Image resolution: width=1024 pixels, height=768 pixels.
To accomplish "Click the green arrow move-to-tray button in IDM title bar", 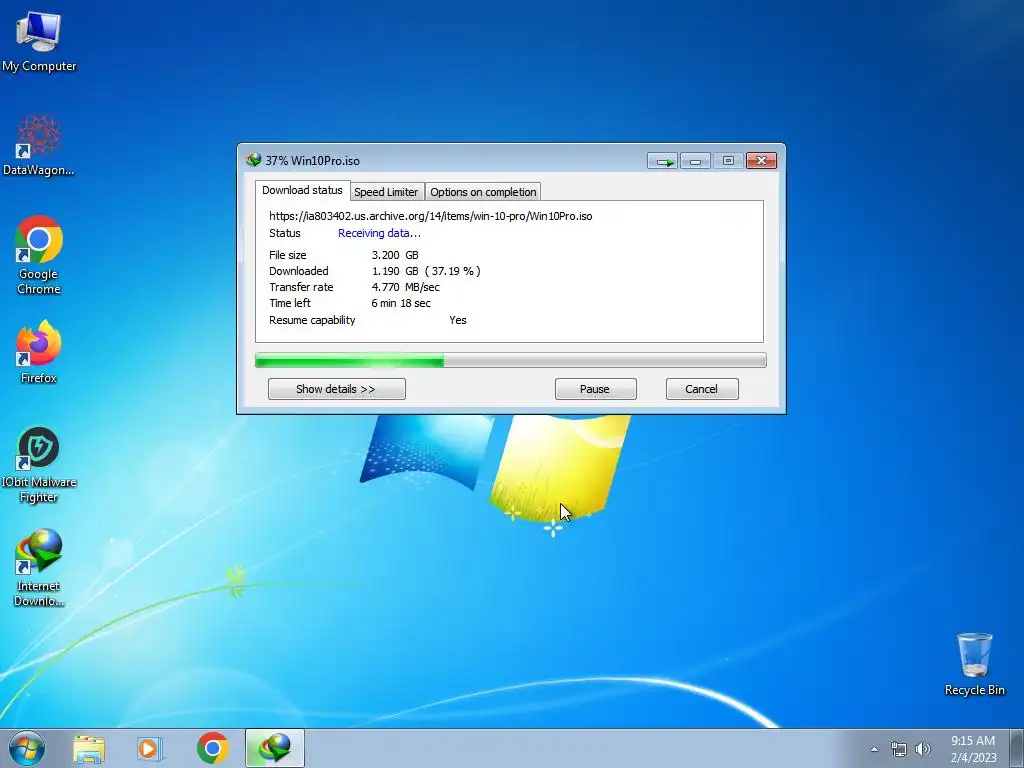I will click(x=663, y=161).
